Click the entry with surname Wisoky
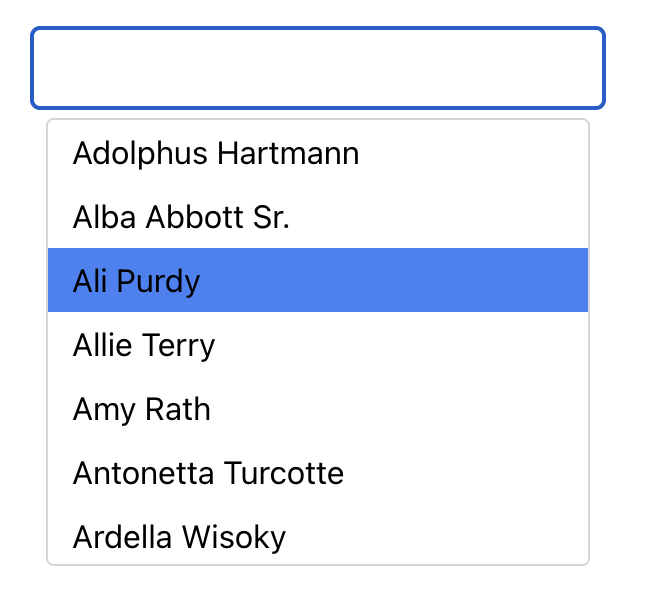The height and width of the screenshot is (592, 658). (179, 537)
